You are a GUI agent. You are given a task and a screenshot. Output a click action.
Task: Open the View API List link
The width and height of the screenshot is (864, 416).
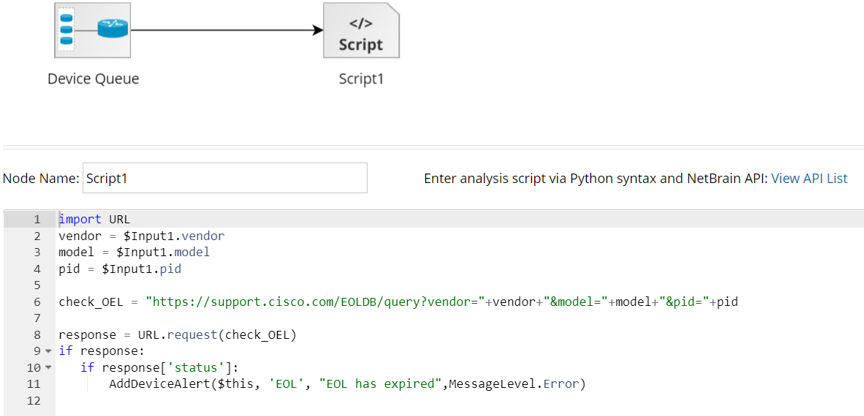(809, 178)
